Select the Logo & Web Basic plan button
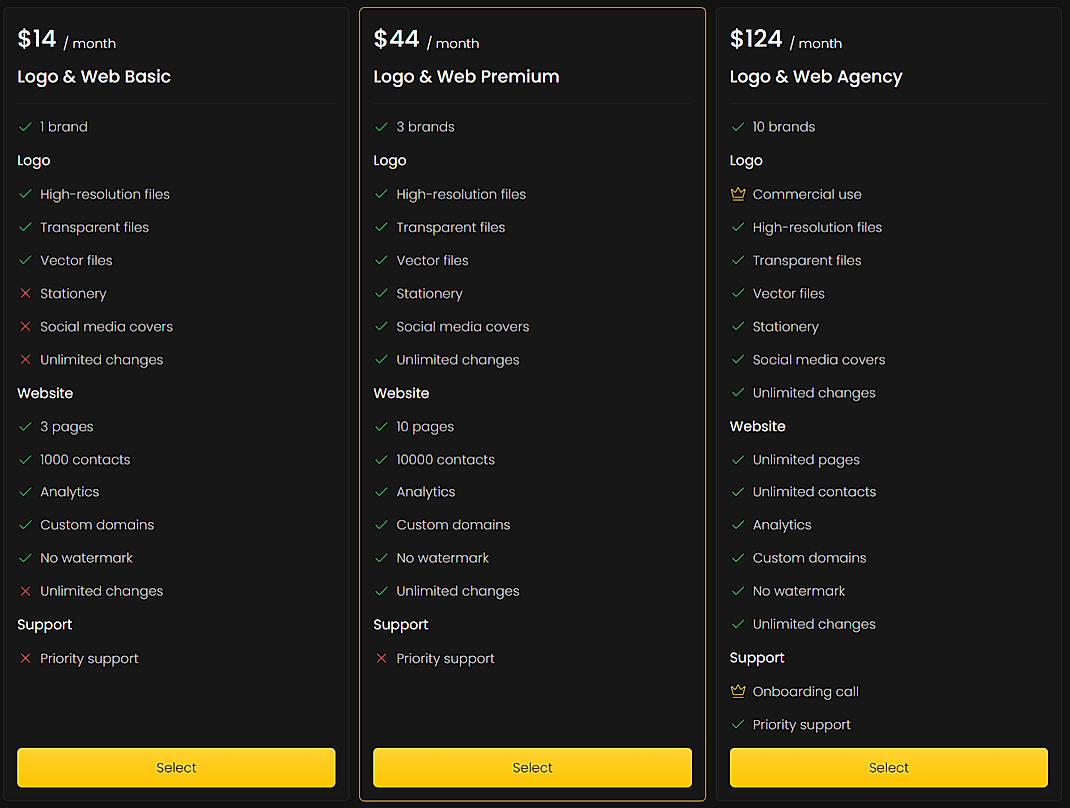The height and width of the screenshot is (808, 1070). (176, 767)
